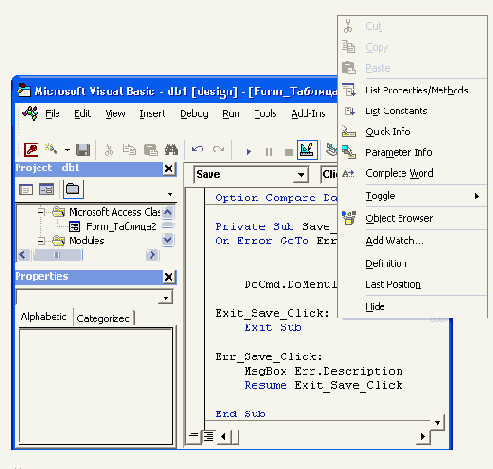493x469 pixels.
Task: Click project tree left scroll arrow
Action: tap(23, 255)
